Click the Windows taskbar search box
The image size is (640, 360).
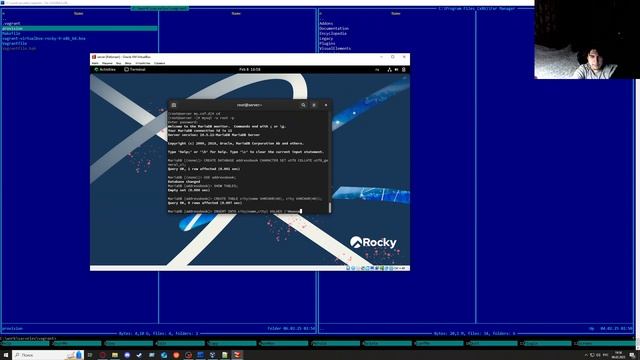coord(48,355)
